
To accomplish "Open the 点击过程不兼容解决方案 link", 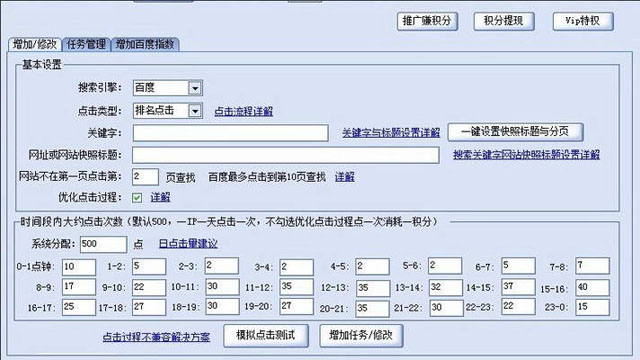I will 156,337.
